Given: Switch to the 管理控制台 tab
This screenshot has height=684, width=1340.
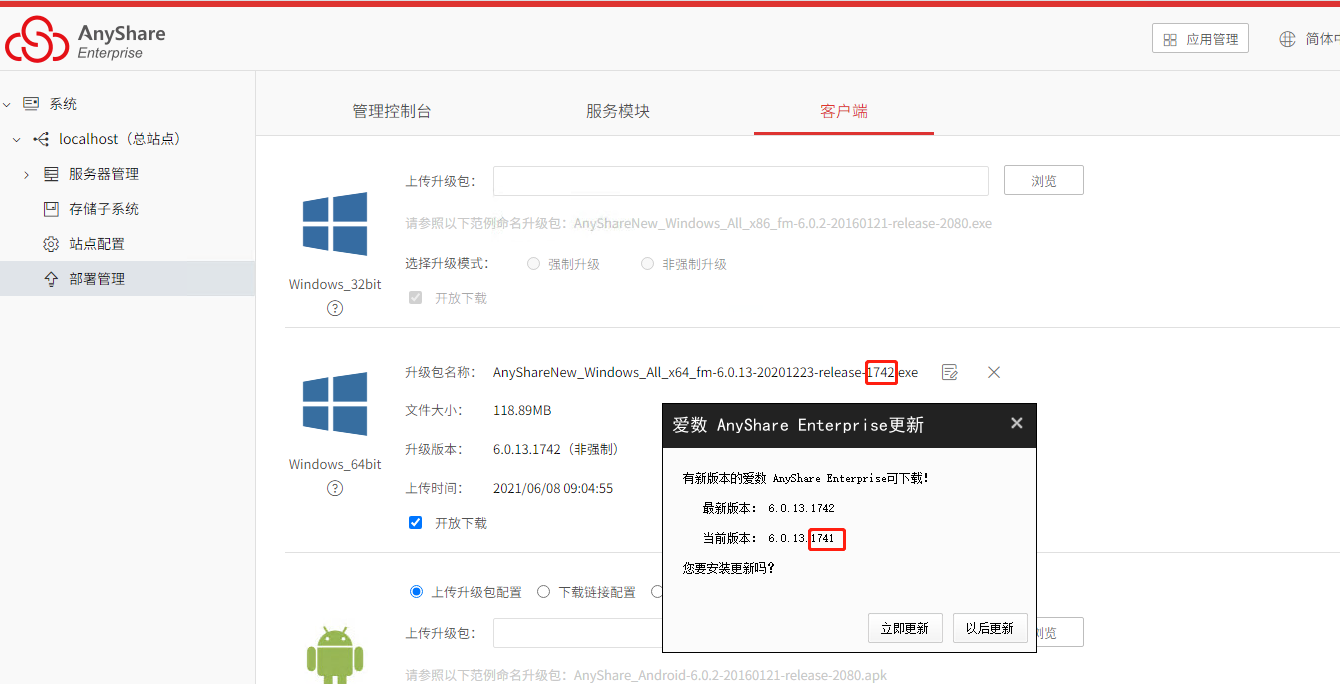Looking at the screenshot, I should 392,111.
